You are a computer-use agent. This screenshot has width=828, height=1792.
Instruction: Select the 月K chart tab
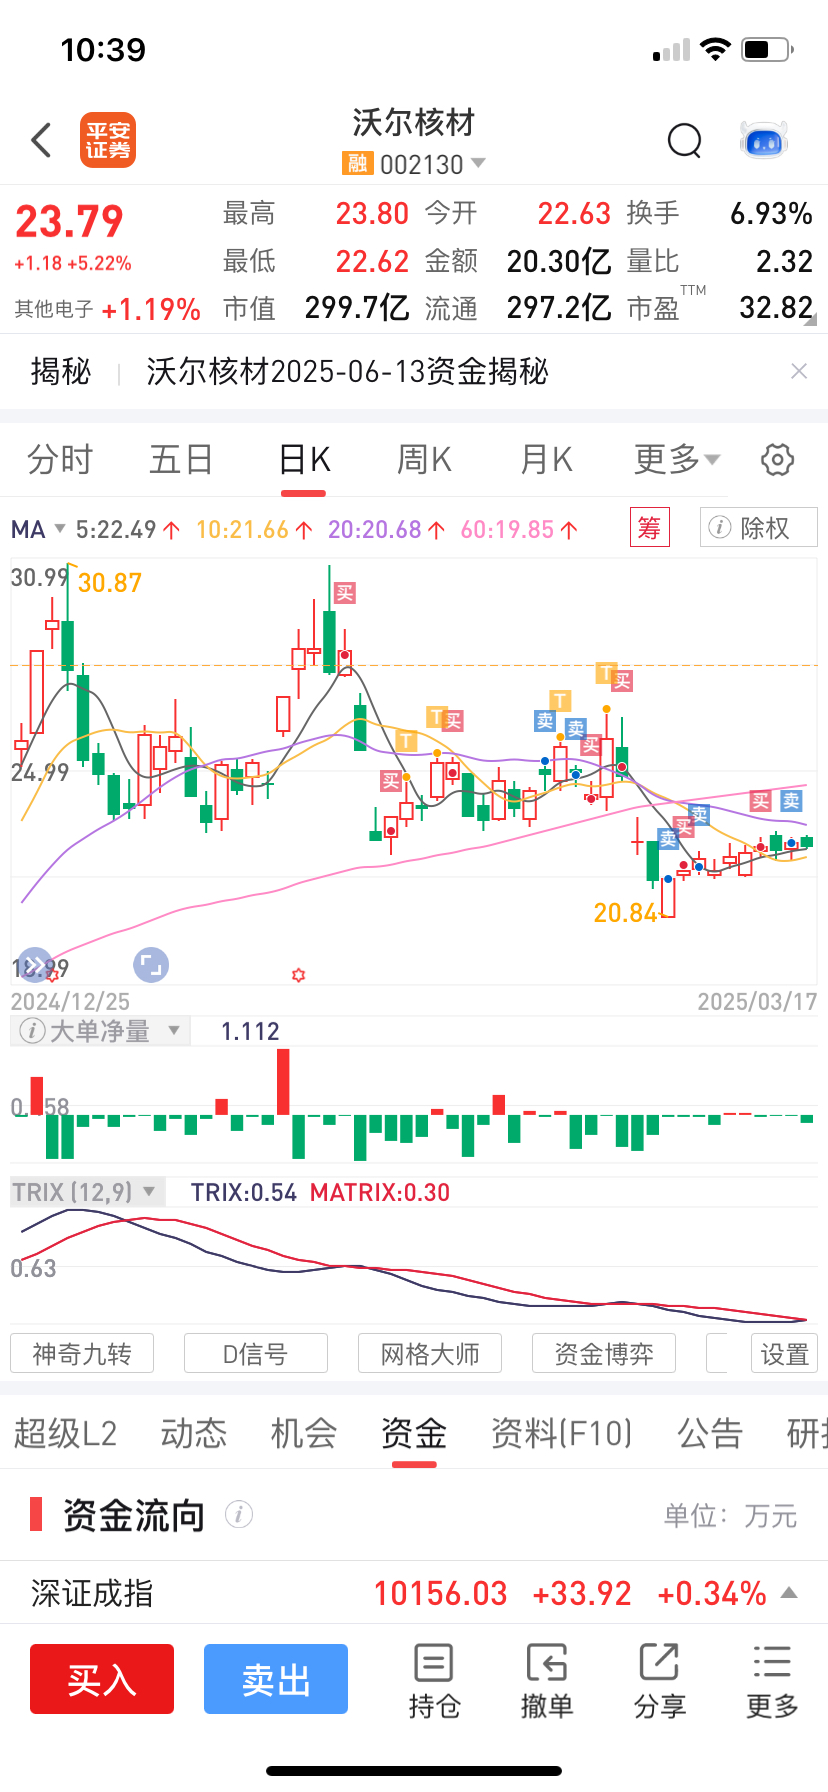click(x=546, y=460)
